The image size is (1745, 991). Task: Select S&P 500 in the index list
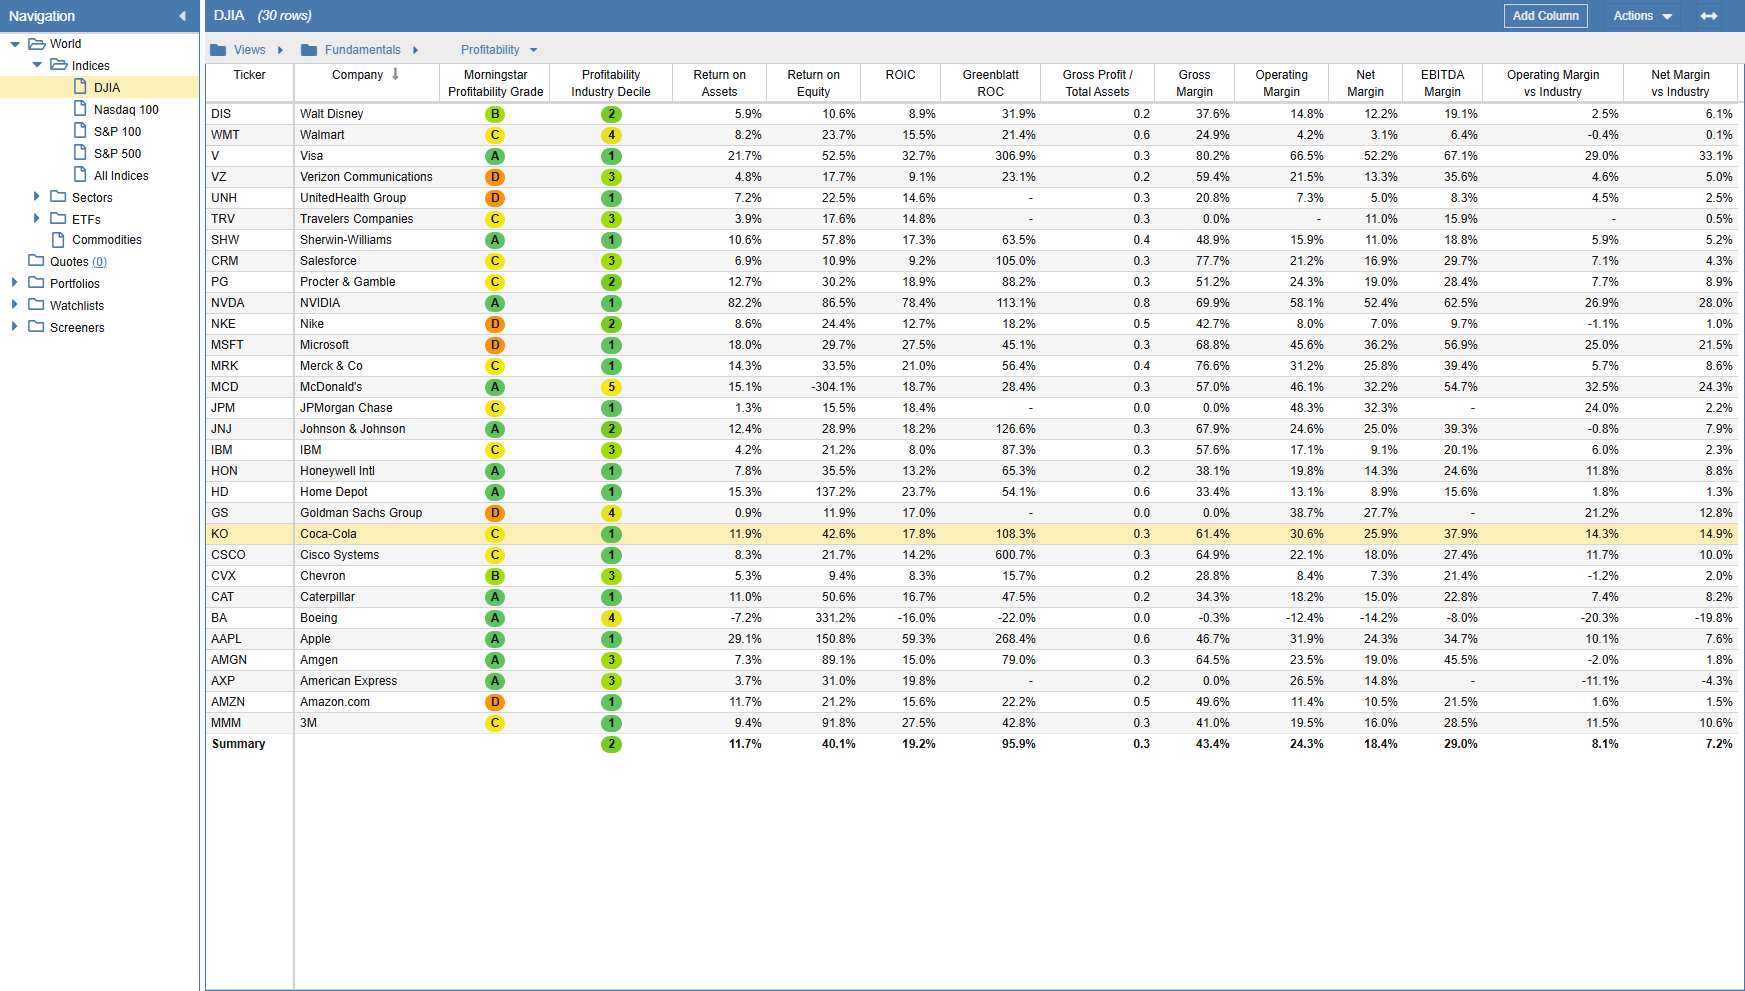click(117, 153)
